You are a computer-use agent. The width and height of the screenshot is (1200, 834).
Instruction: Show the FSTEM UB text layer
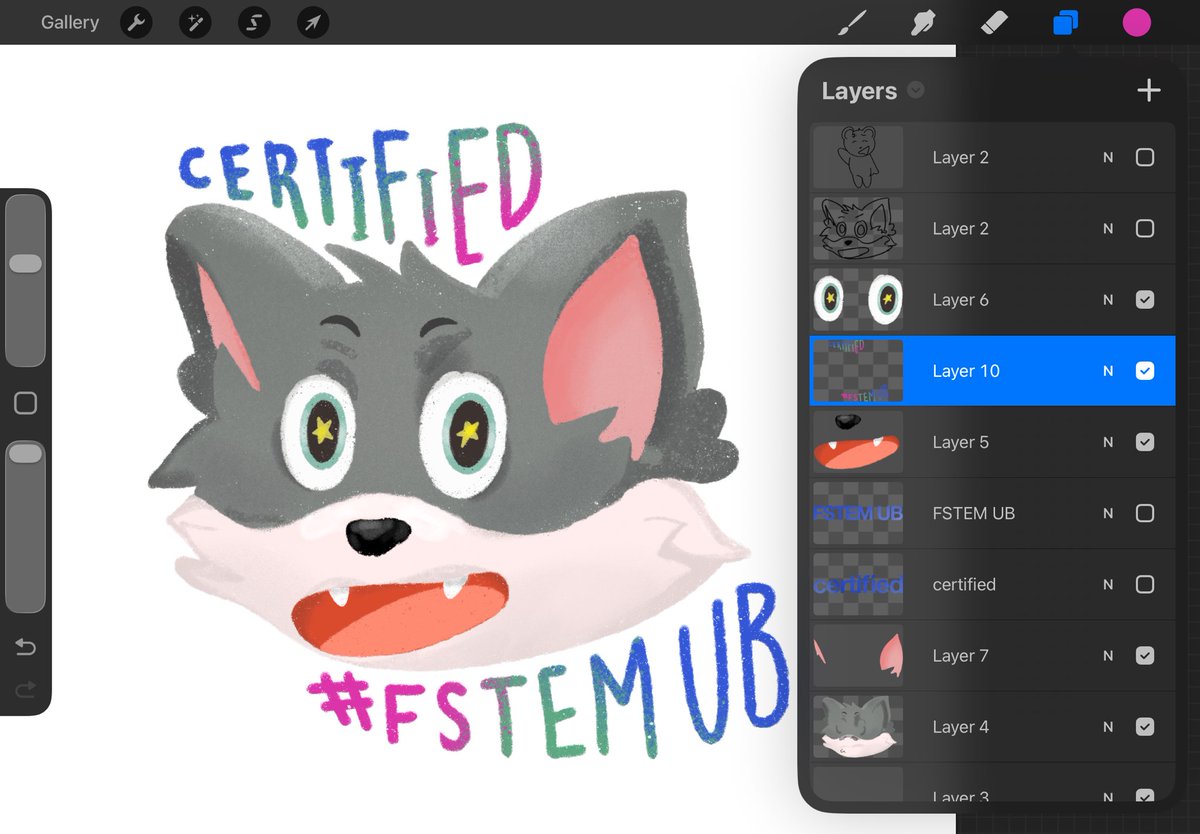pyautogui.click(x=1145, y=513)
